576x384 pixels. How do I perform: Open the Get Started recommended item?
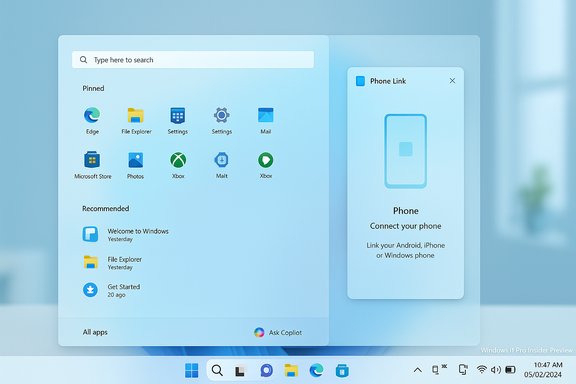click(x=111, y=290)
